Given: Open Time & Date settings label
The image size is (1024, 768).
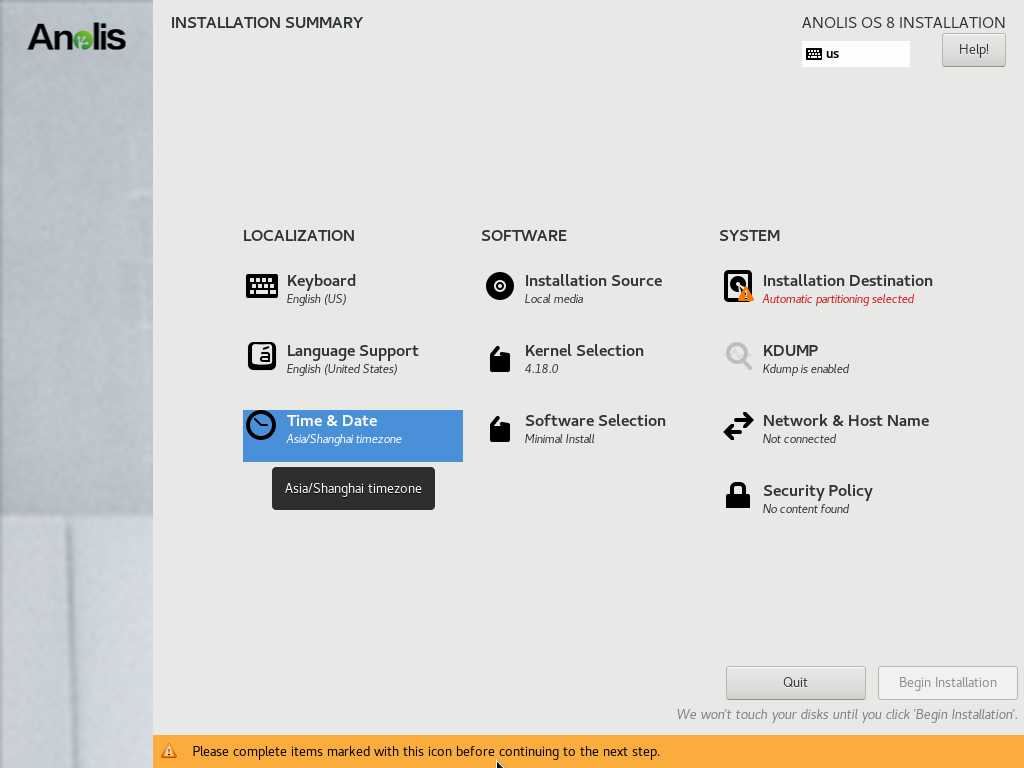Looking at the screenshot, I should click(x=332, y=421).
